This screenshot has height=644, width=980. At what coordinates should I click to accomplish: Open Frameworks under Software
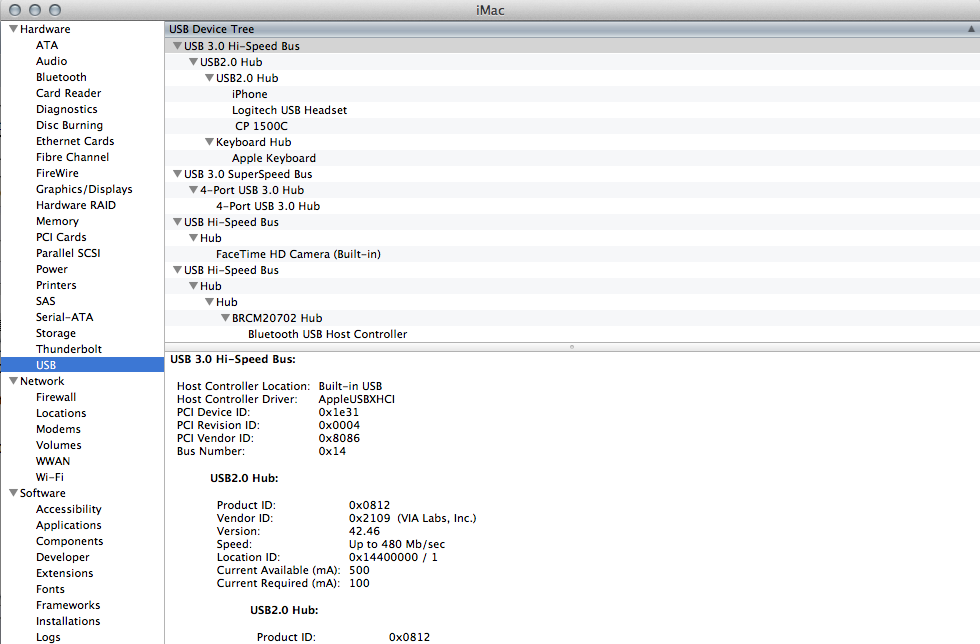[68, 605]
